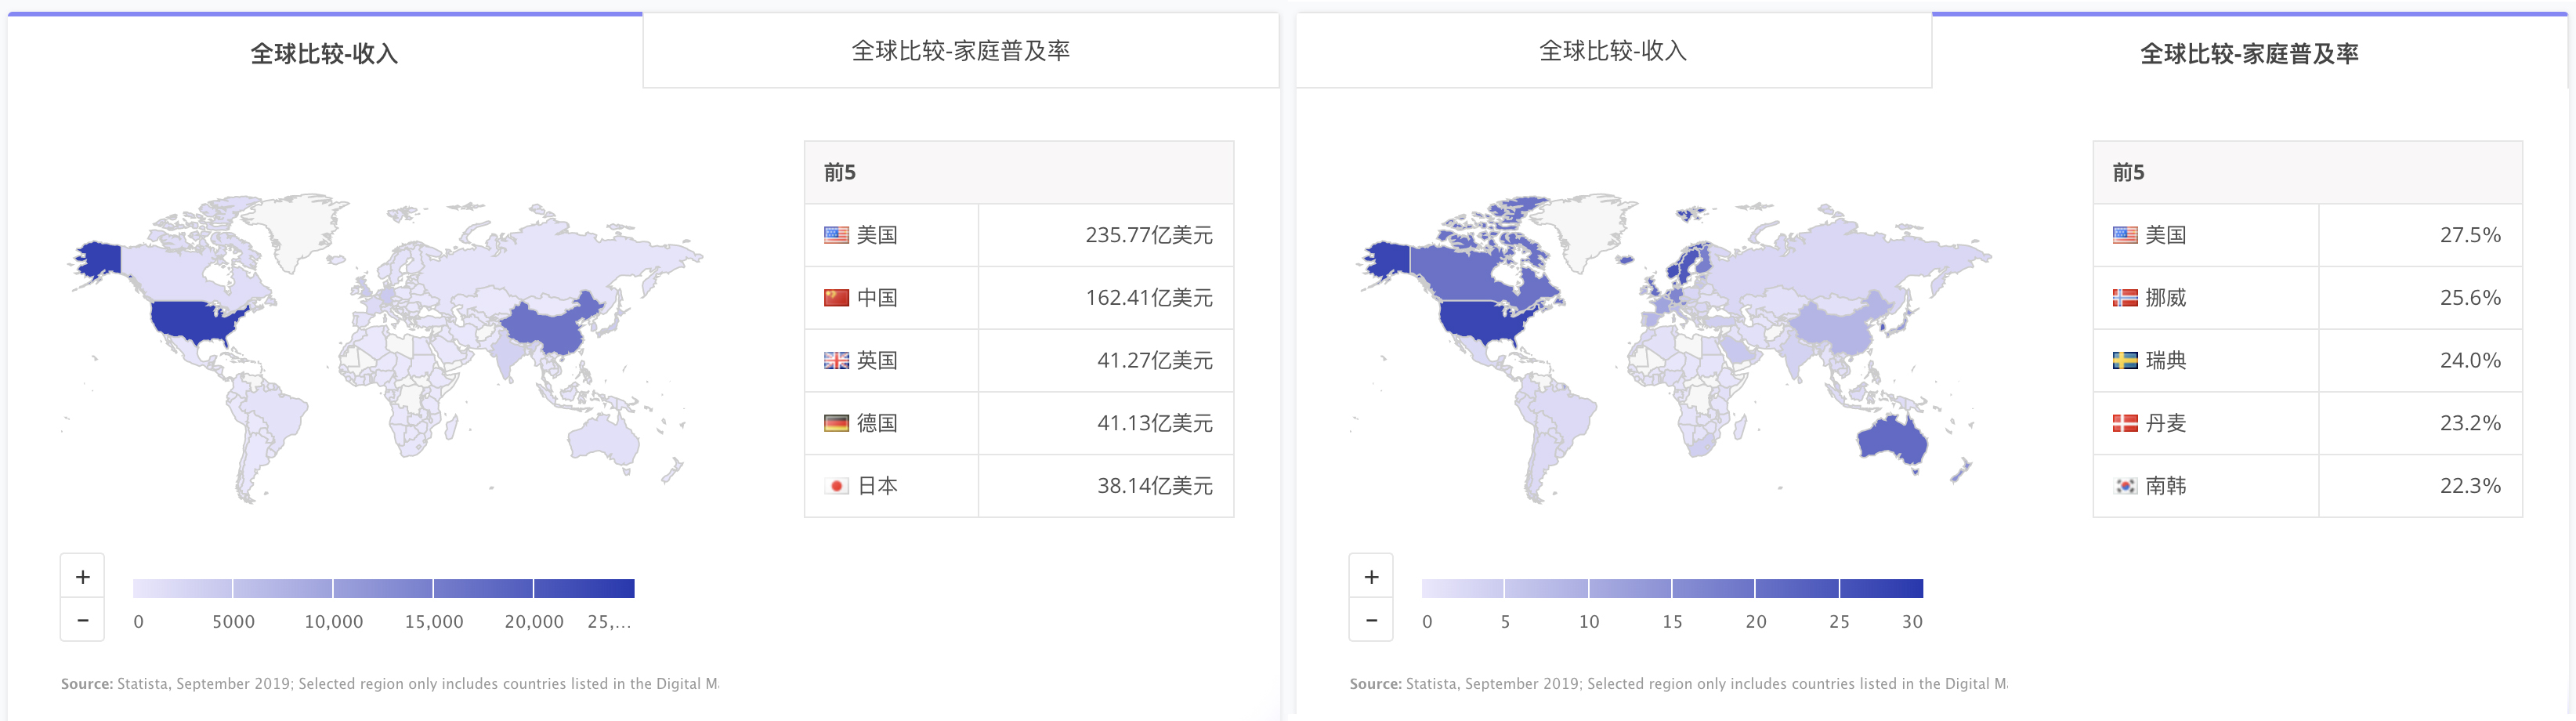The width and height of the screenshot is (2576, 721).
Task: Click the US flag in revenue table
Action: point(836,235)
